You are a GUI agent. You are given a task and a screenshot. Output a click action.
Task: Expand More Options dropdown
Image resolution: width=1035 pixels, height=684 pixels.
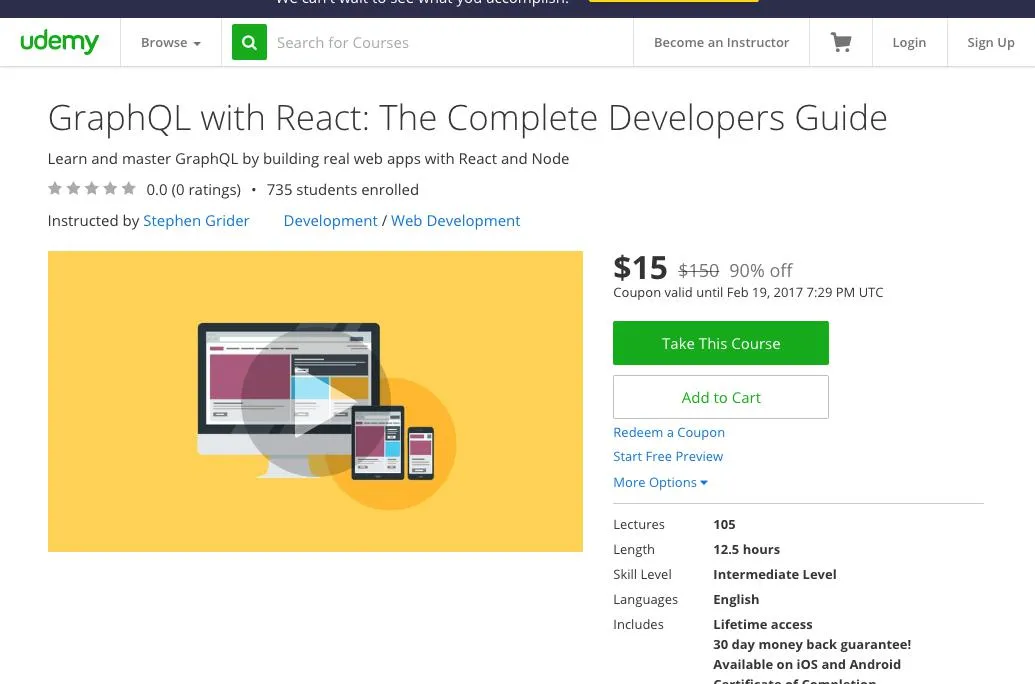pyautogui.click(x=660, y=482)
